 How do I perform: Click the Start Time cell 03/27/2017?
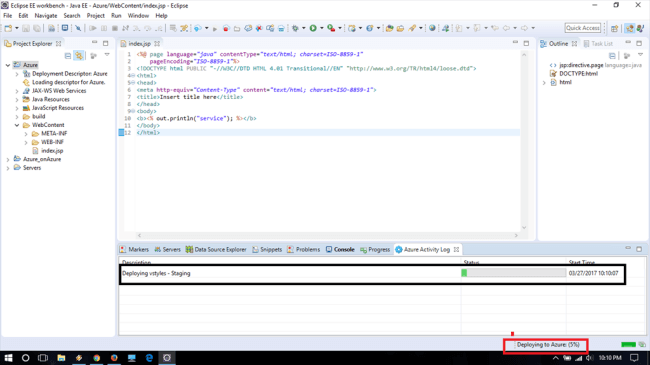pyautogui.click(x=593, y=273)
